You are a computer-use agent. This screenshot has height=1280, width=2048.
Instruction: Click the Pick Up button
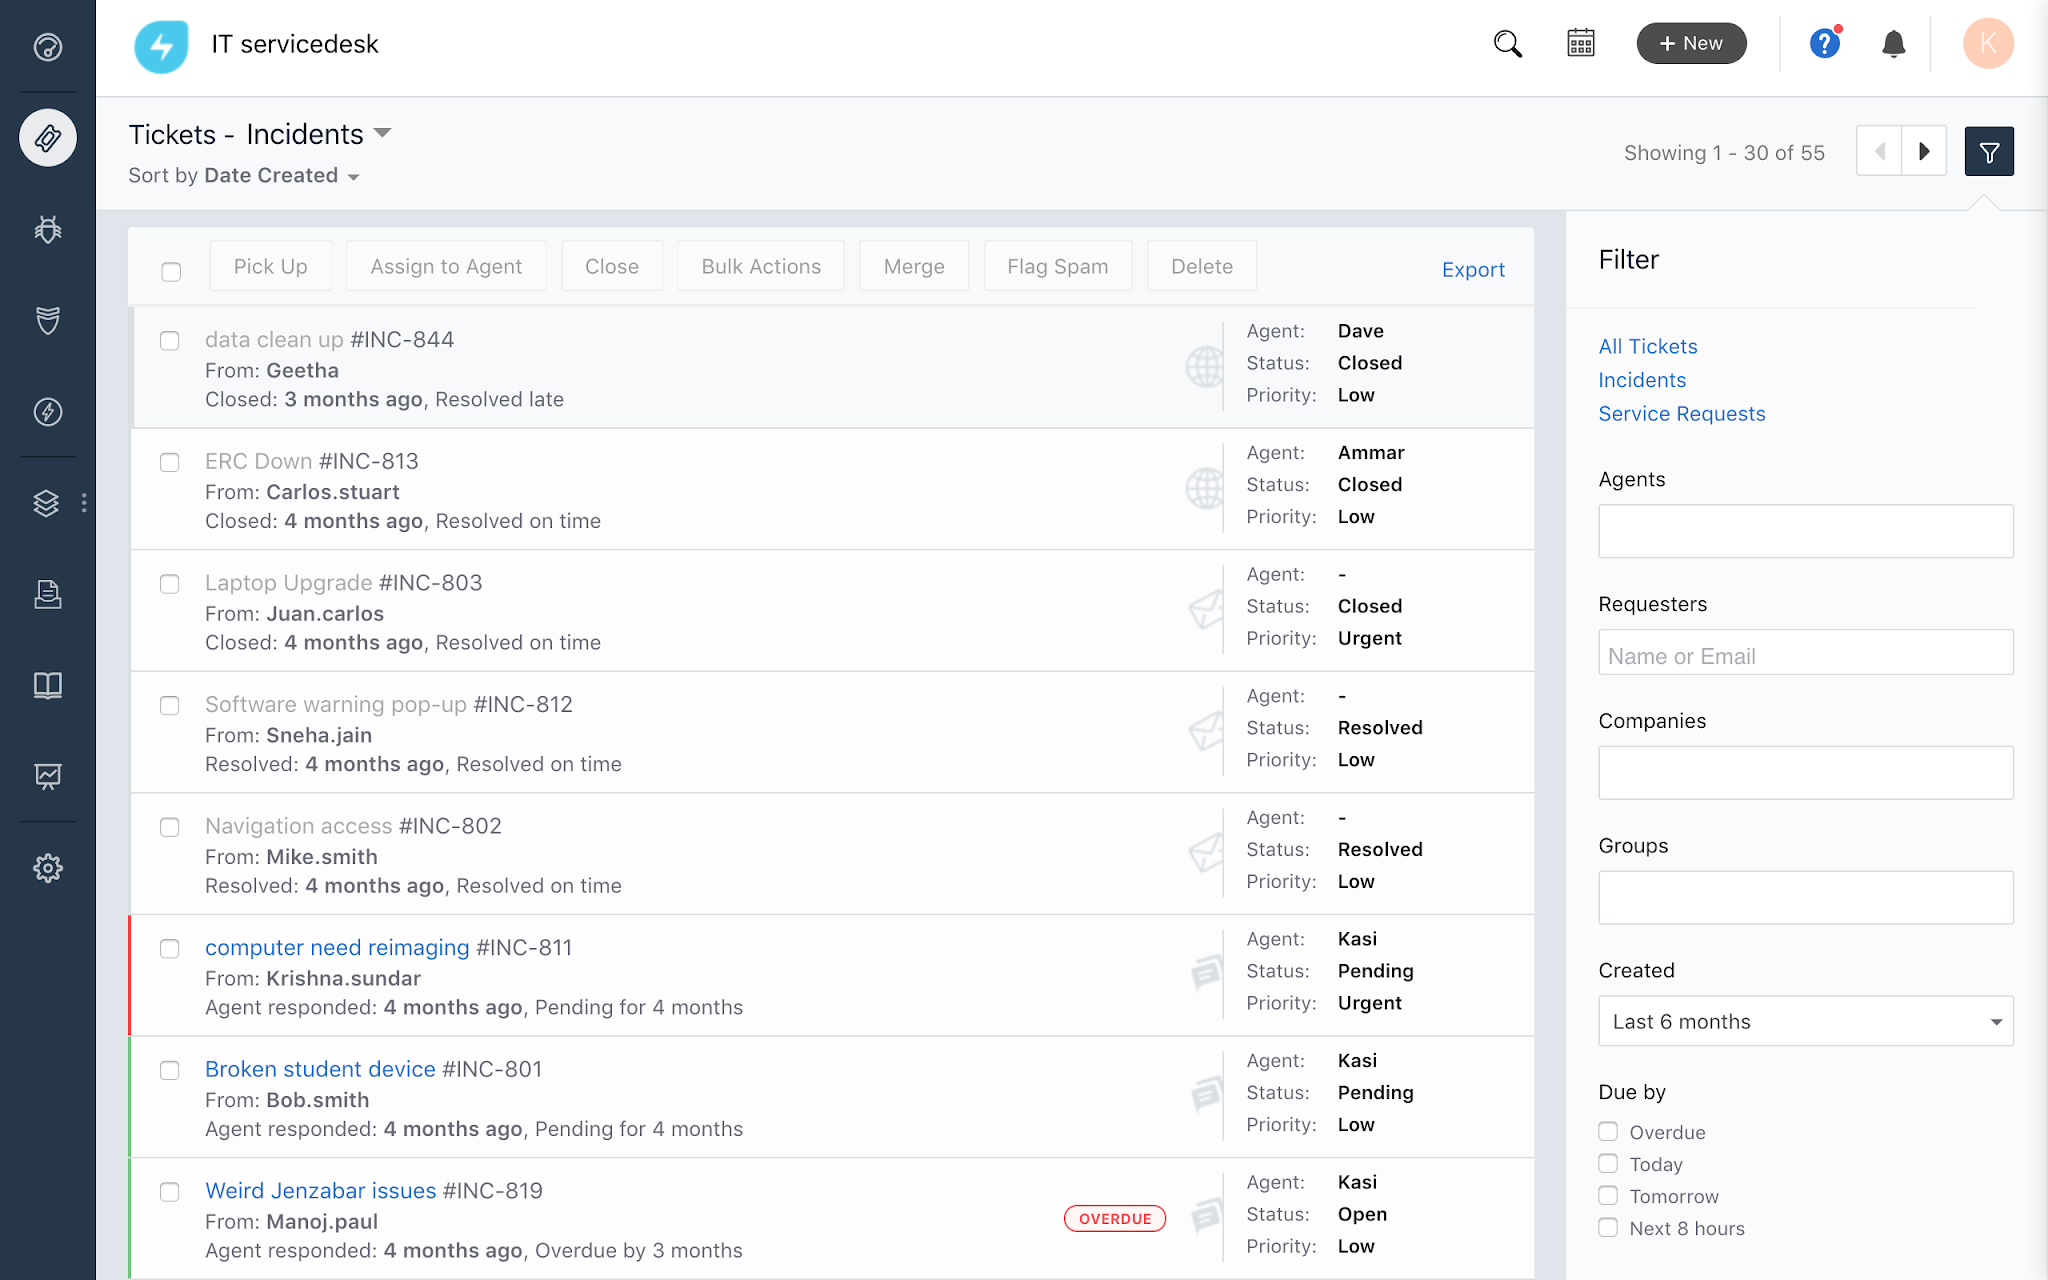pyautogui.click(x=270, y=266)
